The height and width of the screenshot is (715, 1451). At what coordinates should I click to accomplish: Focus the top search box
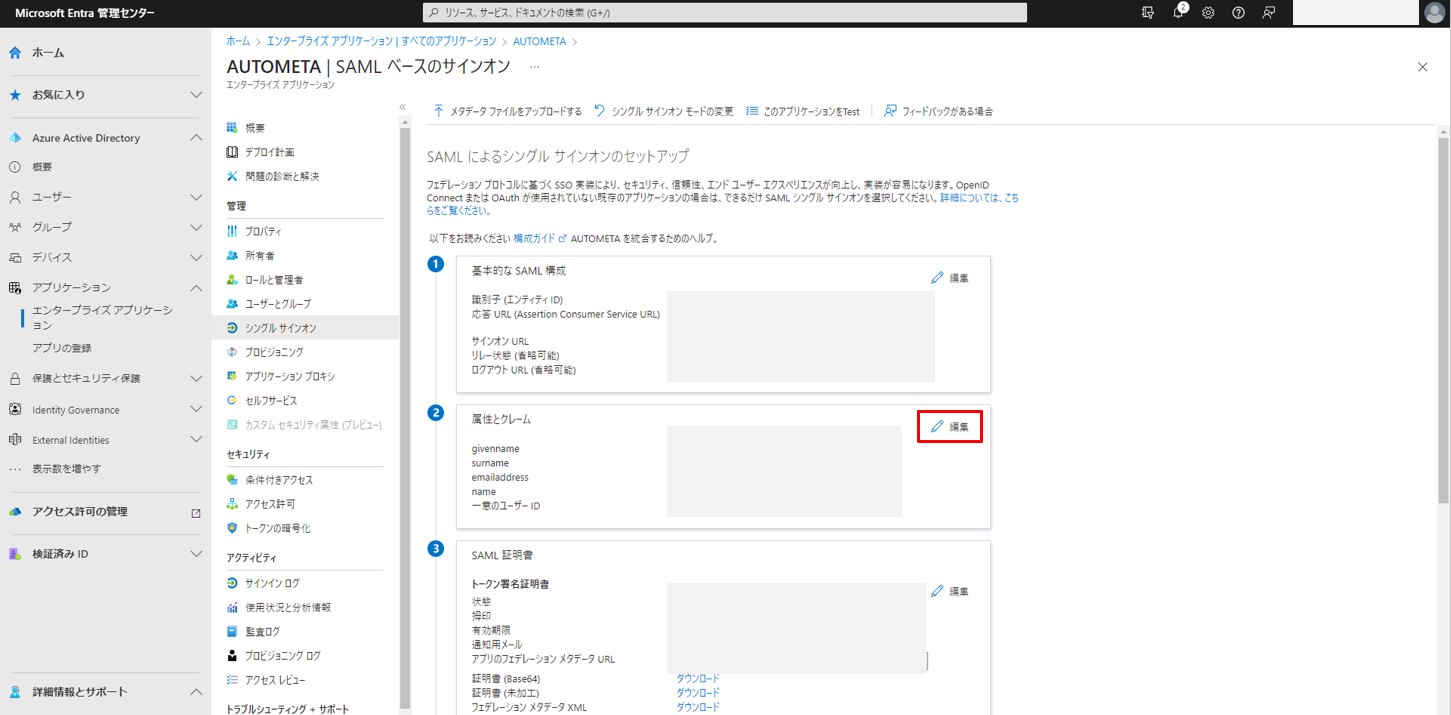(725, 12)
